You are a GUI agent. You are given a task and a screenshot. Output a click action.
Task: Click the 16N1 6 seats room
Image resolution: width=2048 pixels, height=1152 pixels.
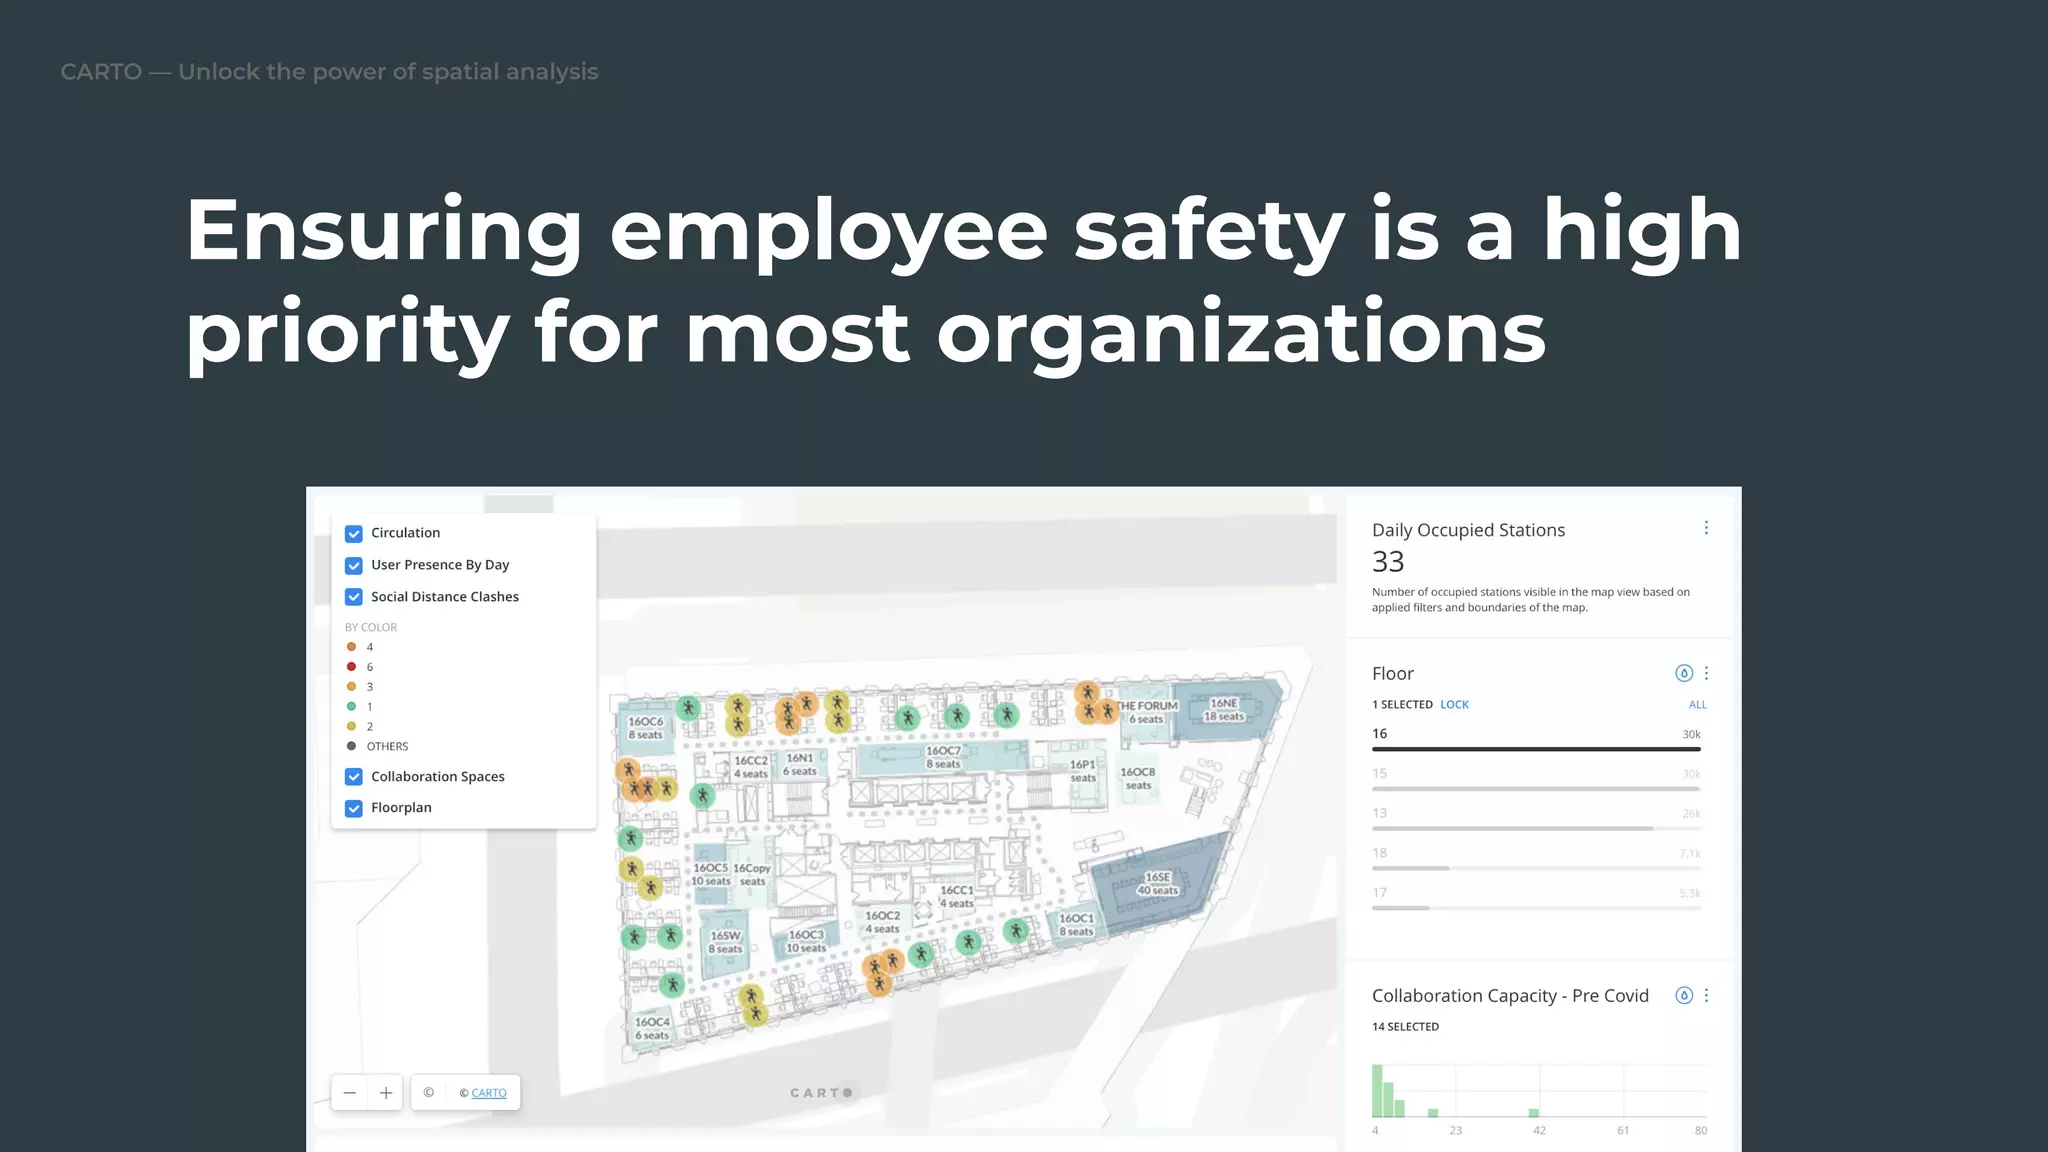coord(800,765)
